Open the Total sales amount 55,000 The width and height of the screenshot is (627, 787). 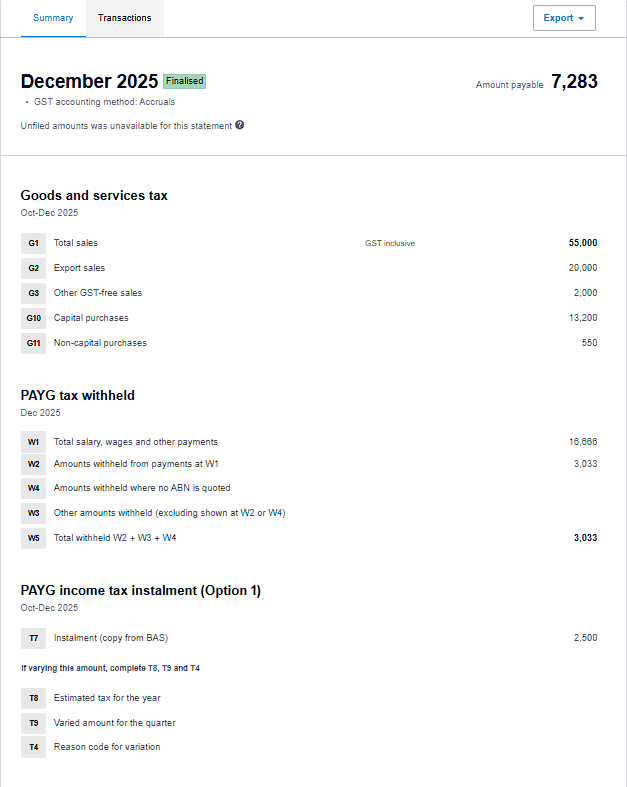(582, 243)
